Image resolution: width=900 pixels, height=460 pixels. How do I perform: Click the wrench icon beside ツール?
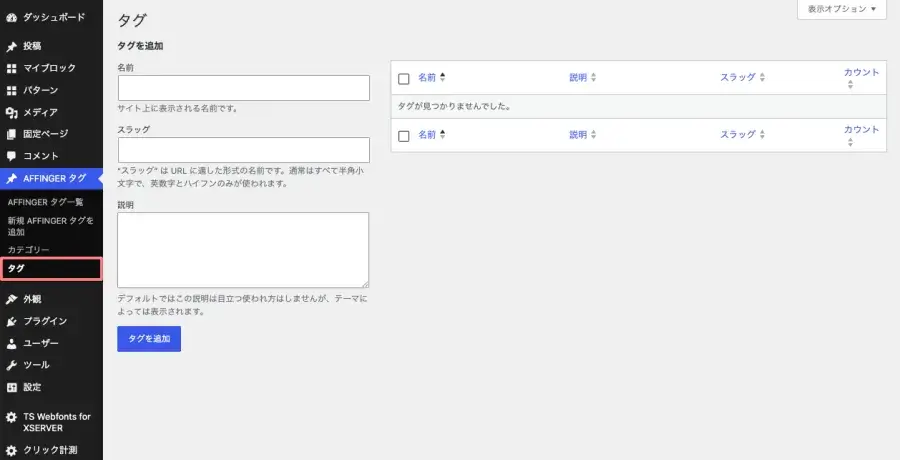point(11,365)
